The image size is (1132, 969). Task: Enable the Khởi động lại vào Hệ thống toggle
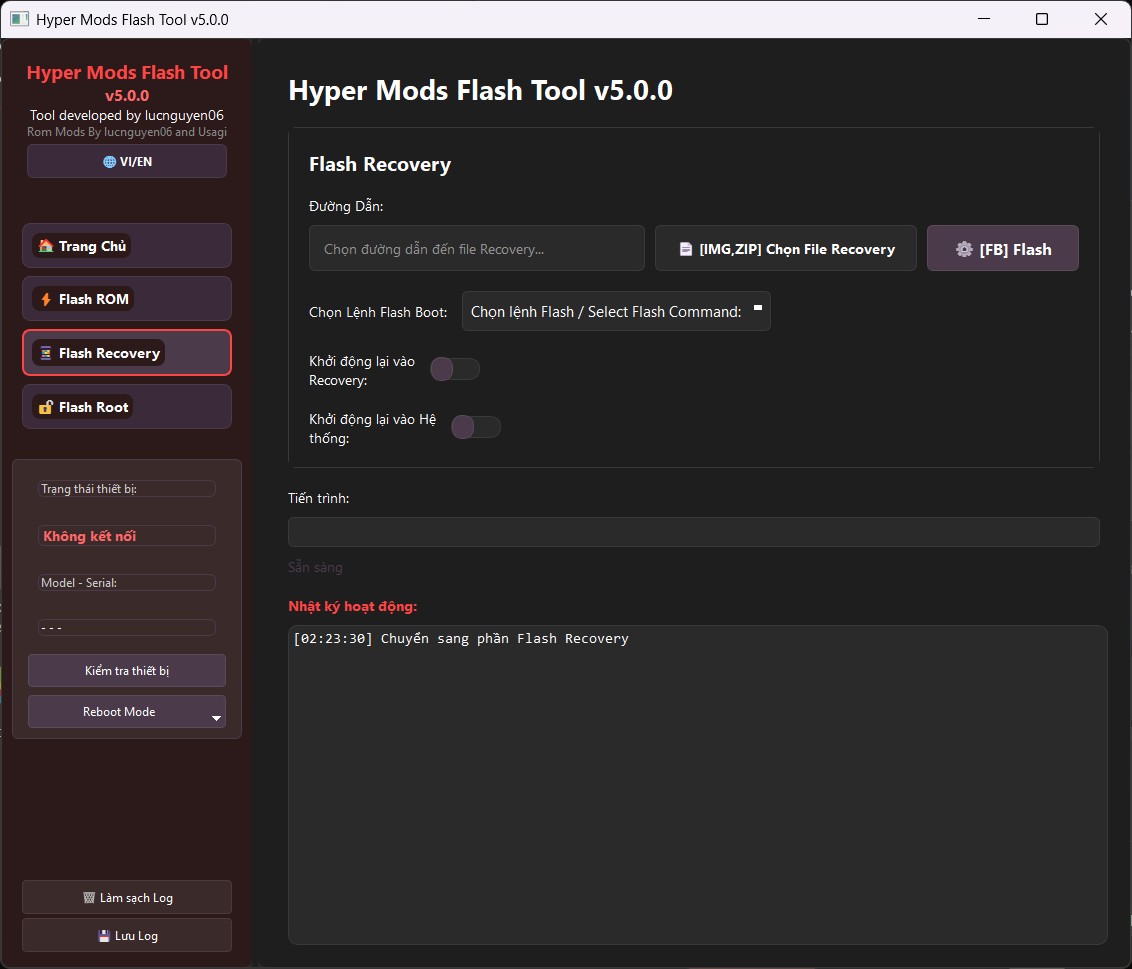coord(476,427)
